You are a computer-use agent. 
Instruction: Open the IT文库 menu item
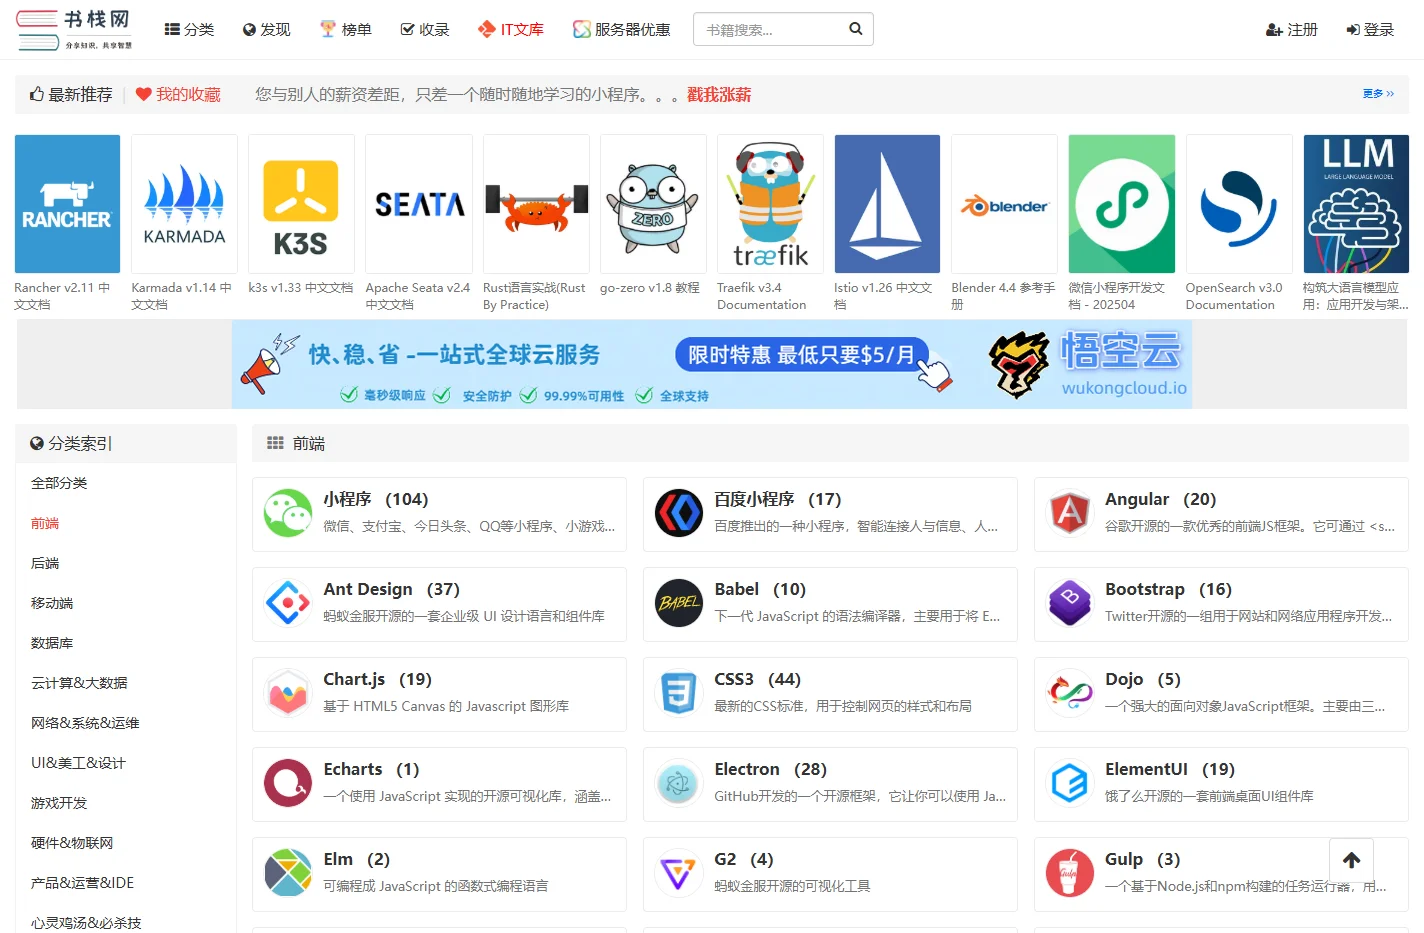click(x=511, y=30)
